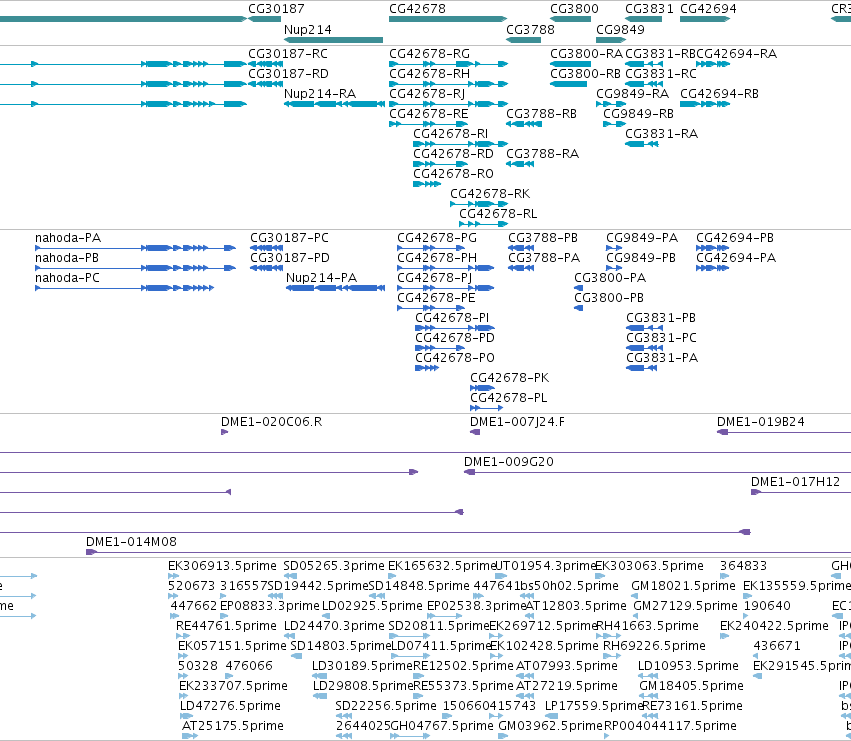This screenshot has width=851, height=741.
Task: Select EST EK306913.5prime
Action: [223, 566]
